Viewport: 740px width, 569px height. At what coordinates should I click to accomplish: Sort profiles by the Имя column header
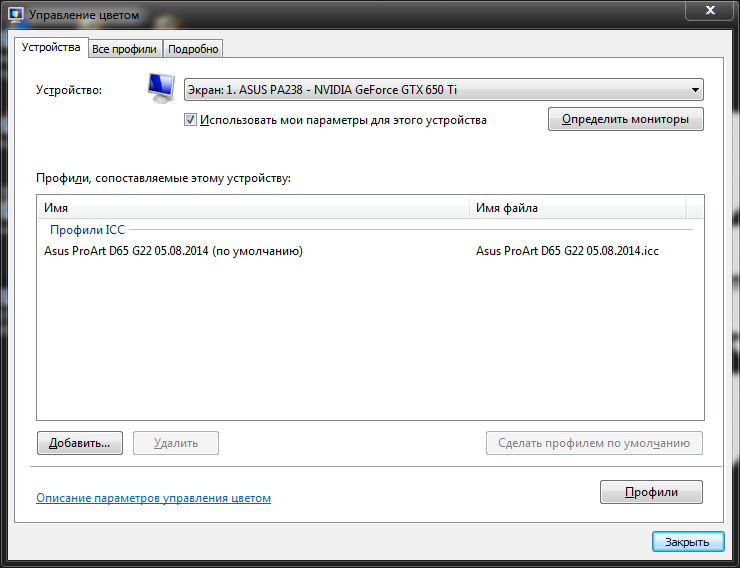(x=253, y=208)
